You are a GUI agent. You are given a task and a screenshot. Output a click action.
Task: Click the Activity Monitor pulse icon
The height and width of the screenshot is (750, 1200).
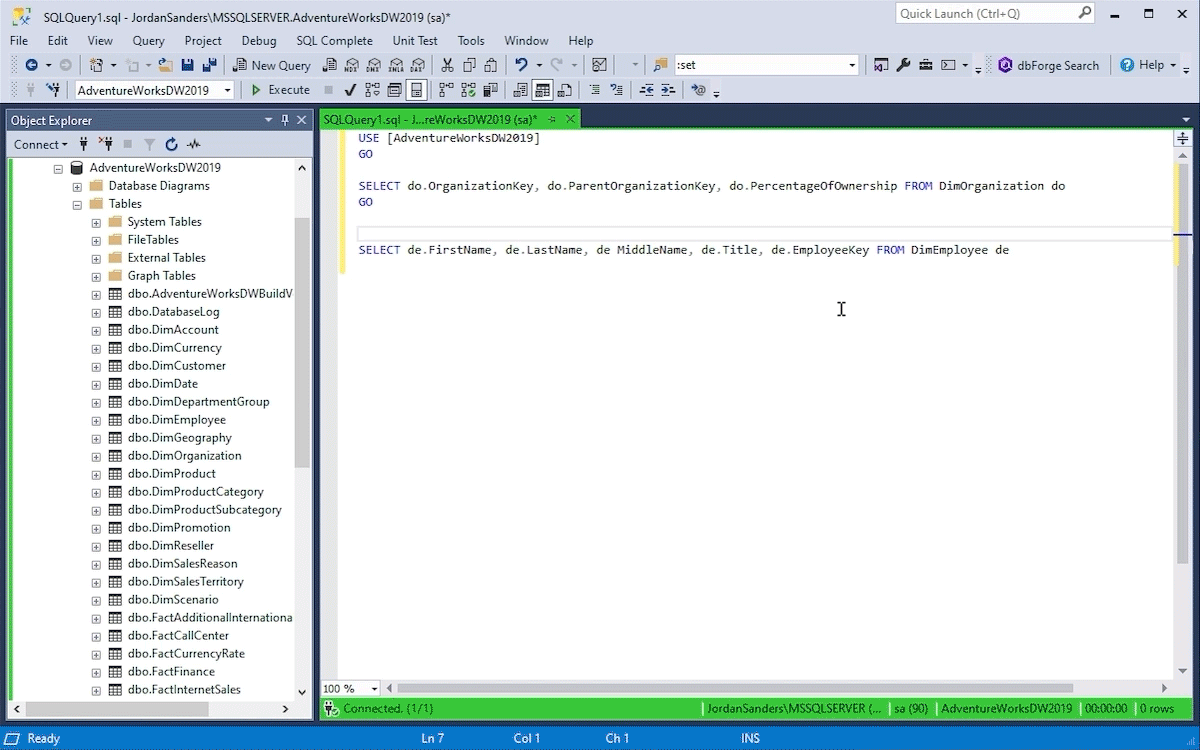(194, 144)
